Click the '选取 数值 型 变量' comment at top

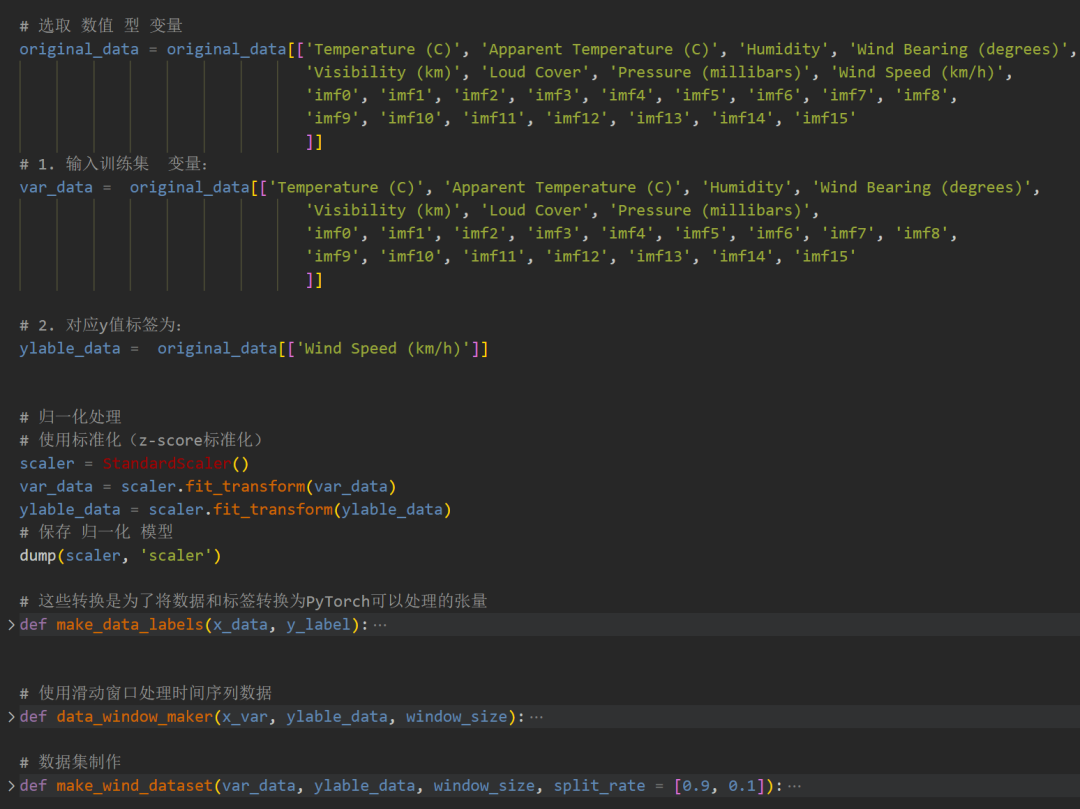(x=110, y=26)
